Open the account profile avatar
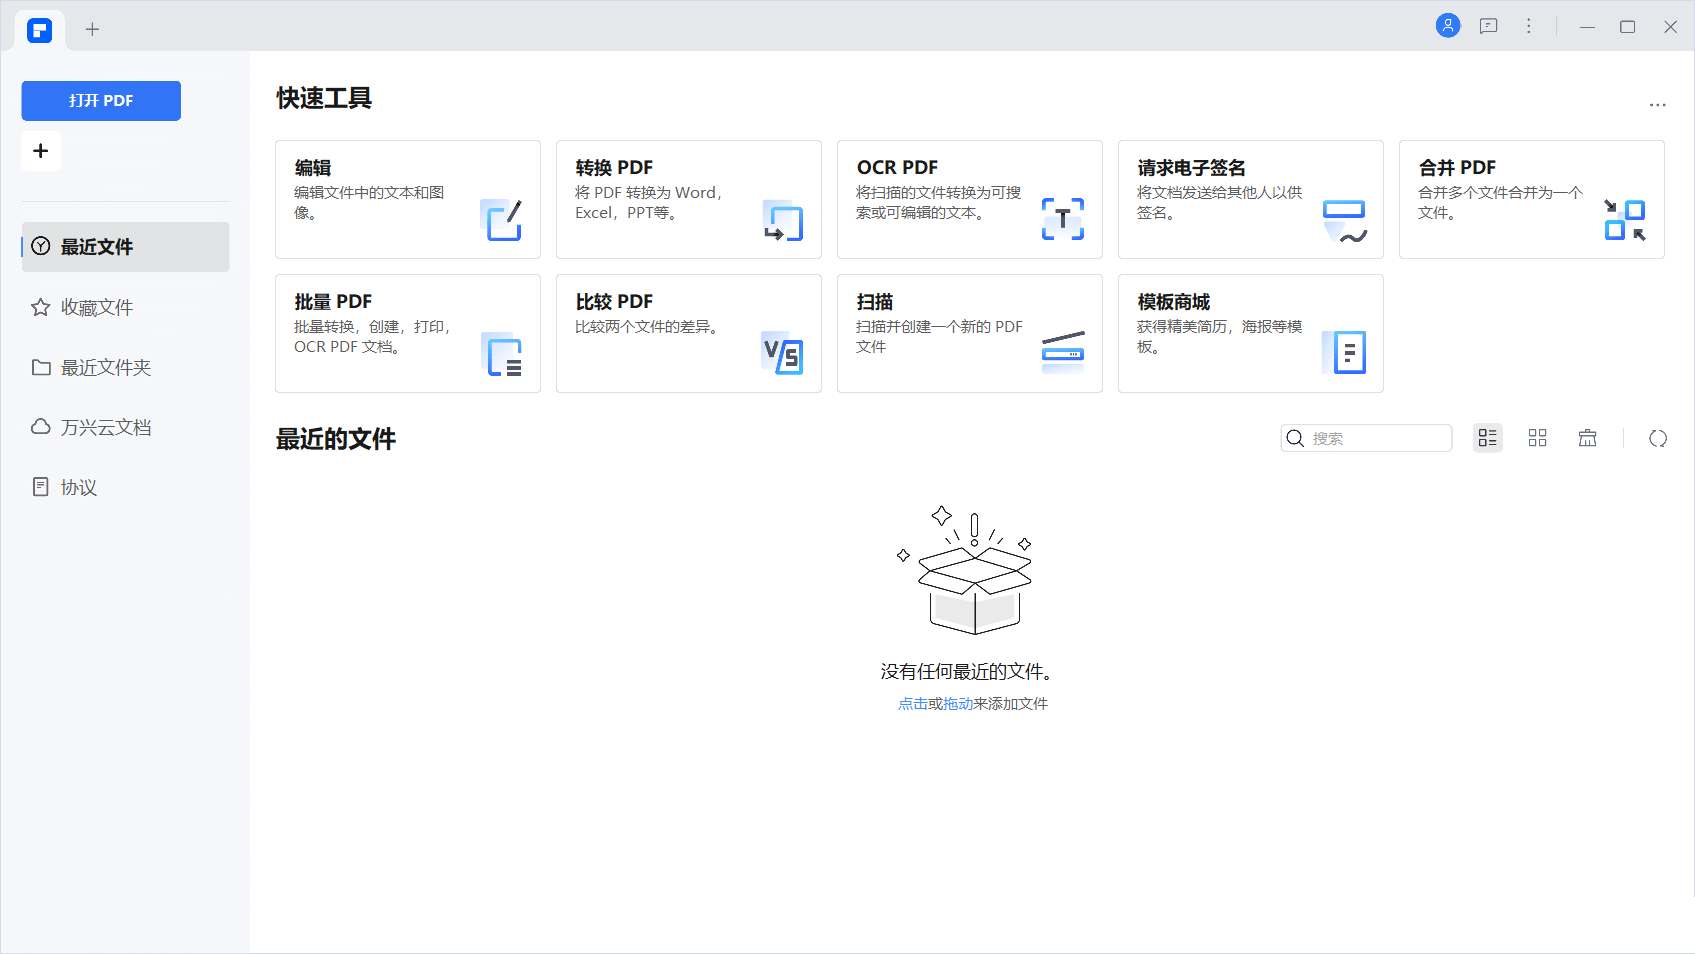This screenshot has height=954, width=1695. click(x=1449, y=25)
